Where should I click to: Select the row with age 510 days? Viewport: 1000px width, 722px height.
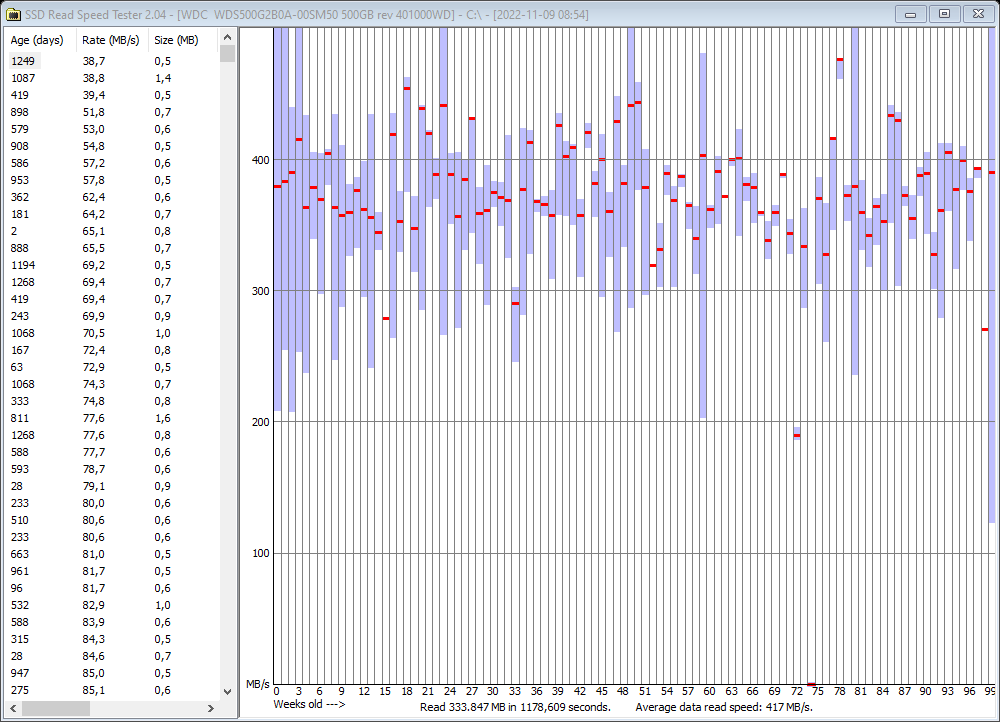click(x=112, y=520)
